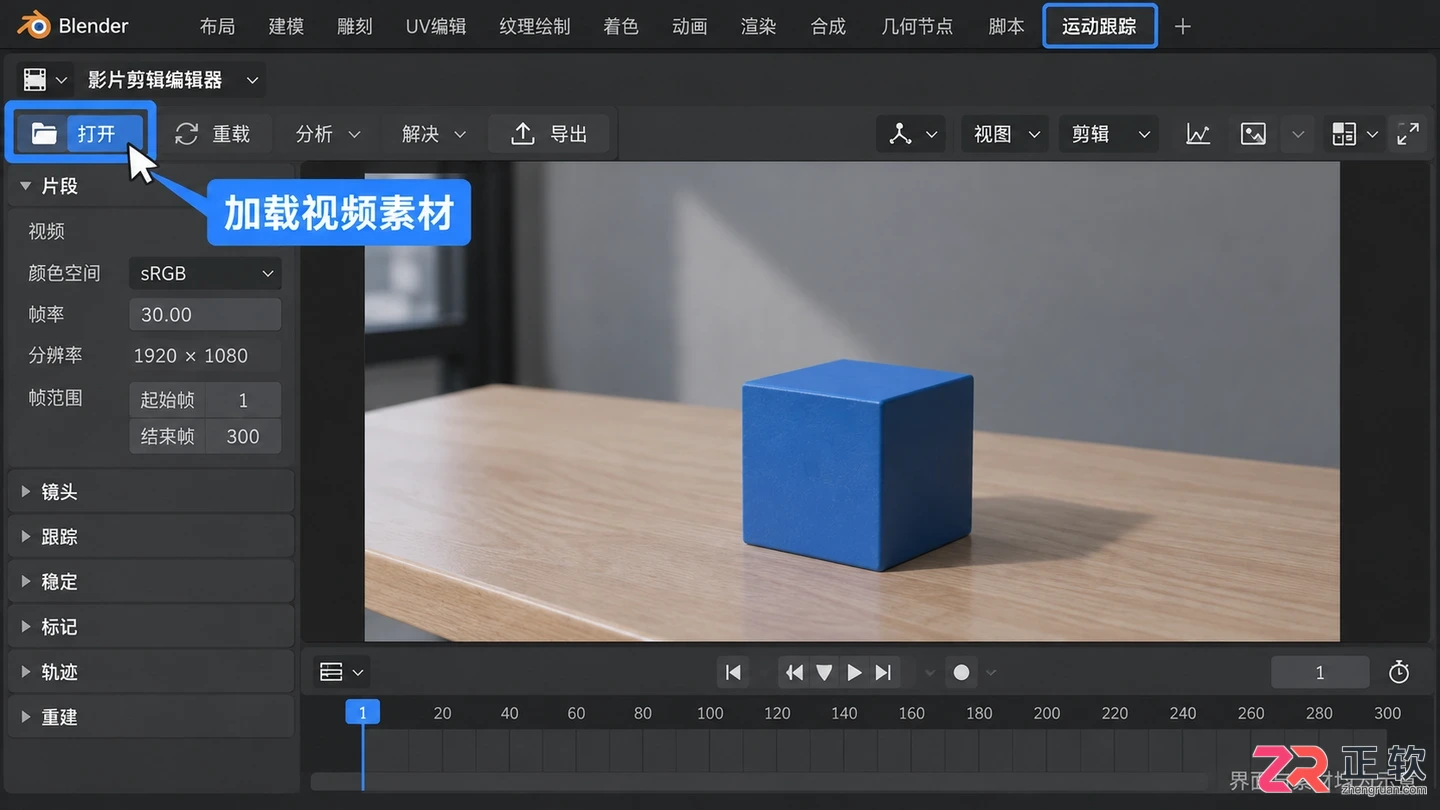The width and height of the screenshot is (1440, 810).
Task: Toggle fullscreen expand arrows icon
Action: click(x=1408, y=134)
